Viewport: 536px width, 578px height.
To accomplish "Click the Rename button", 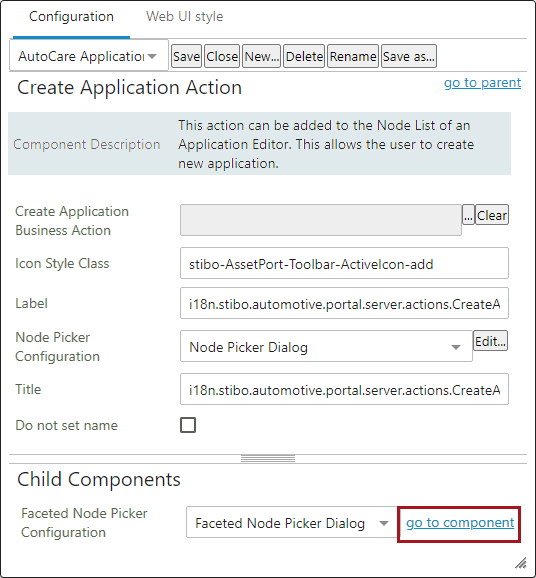I will pyautogui.click(x=353, y=56).
